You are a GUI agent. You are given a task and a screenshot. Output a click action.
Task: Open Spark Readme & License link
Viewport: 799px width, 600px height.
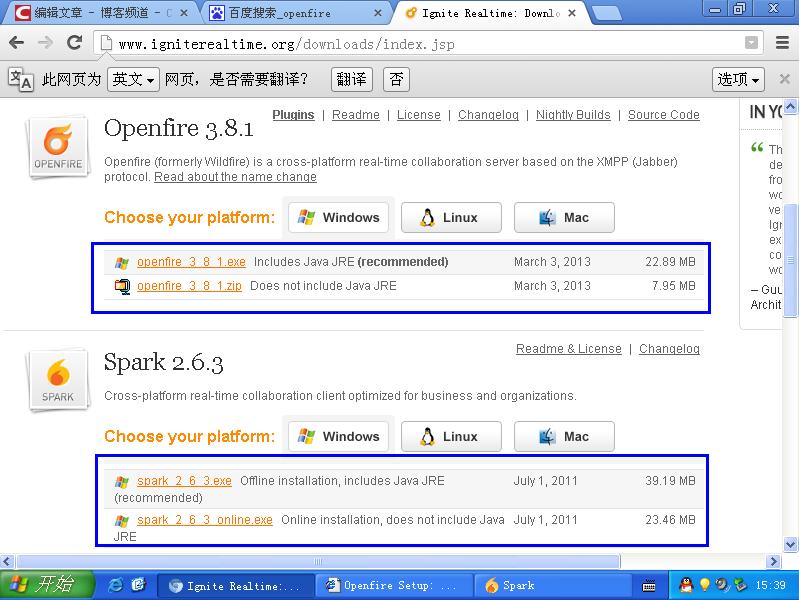[x=569, y=349]
